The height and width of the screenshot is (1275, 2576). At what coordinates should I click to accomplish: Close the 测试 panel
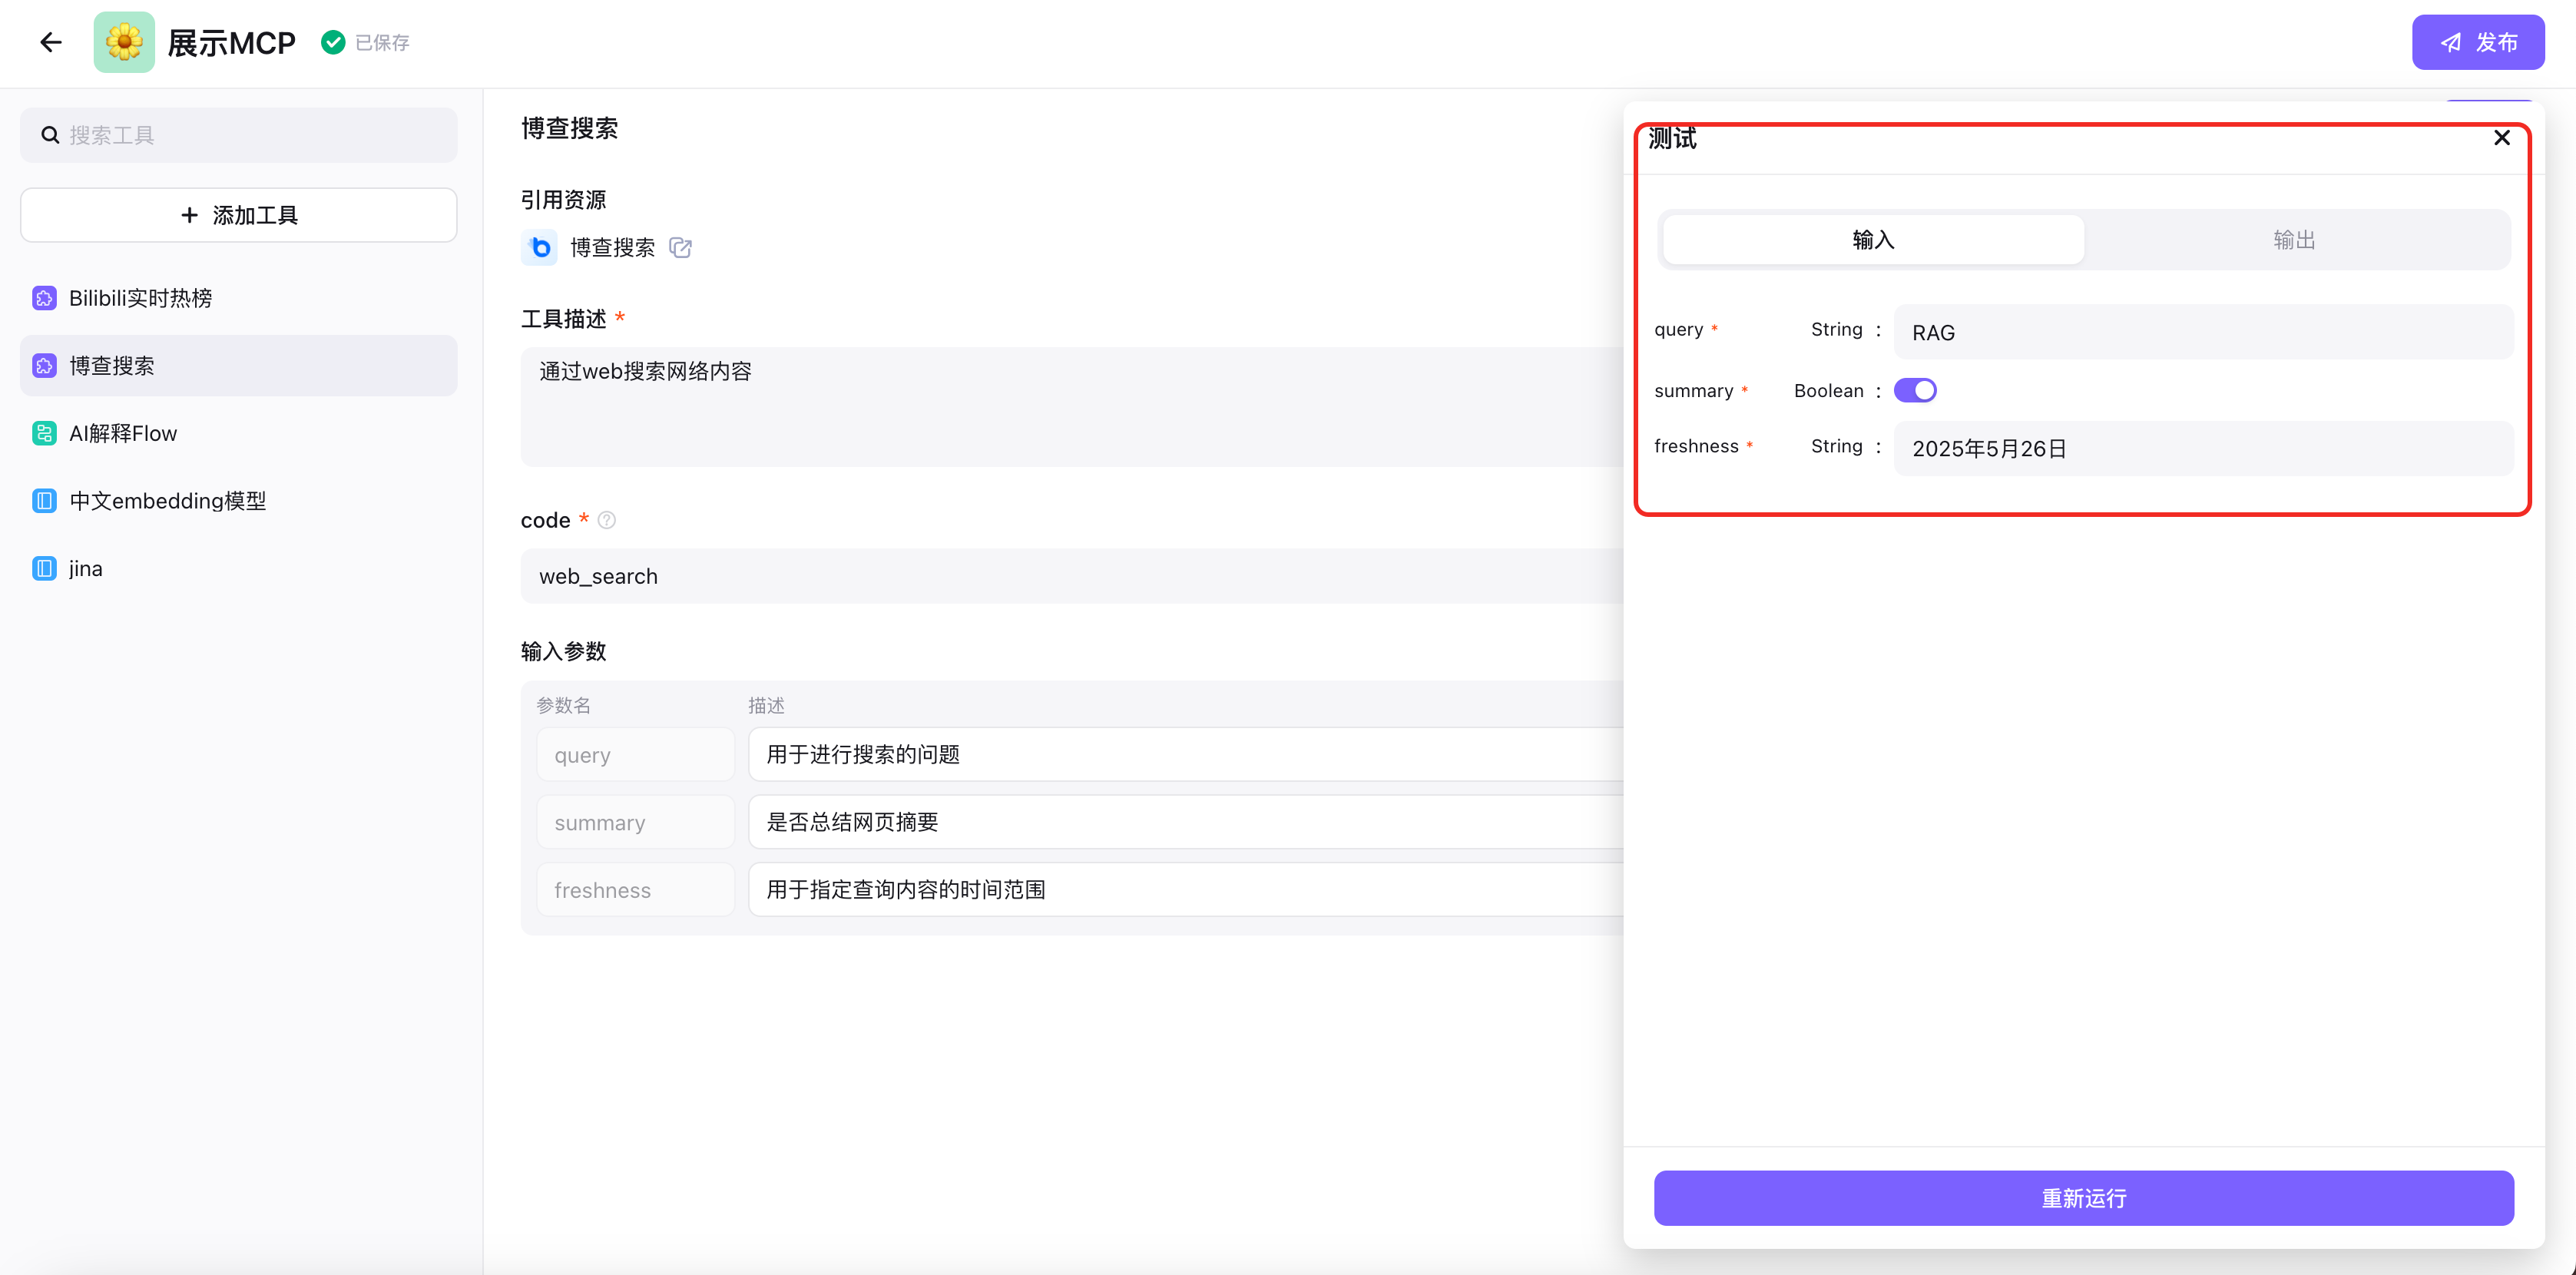pos(2501,138)
